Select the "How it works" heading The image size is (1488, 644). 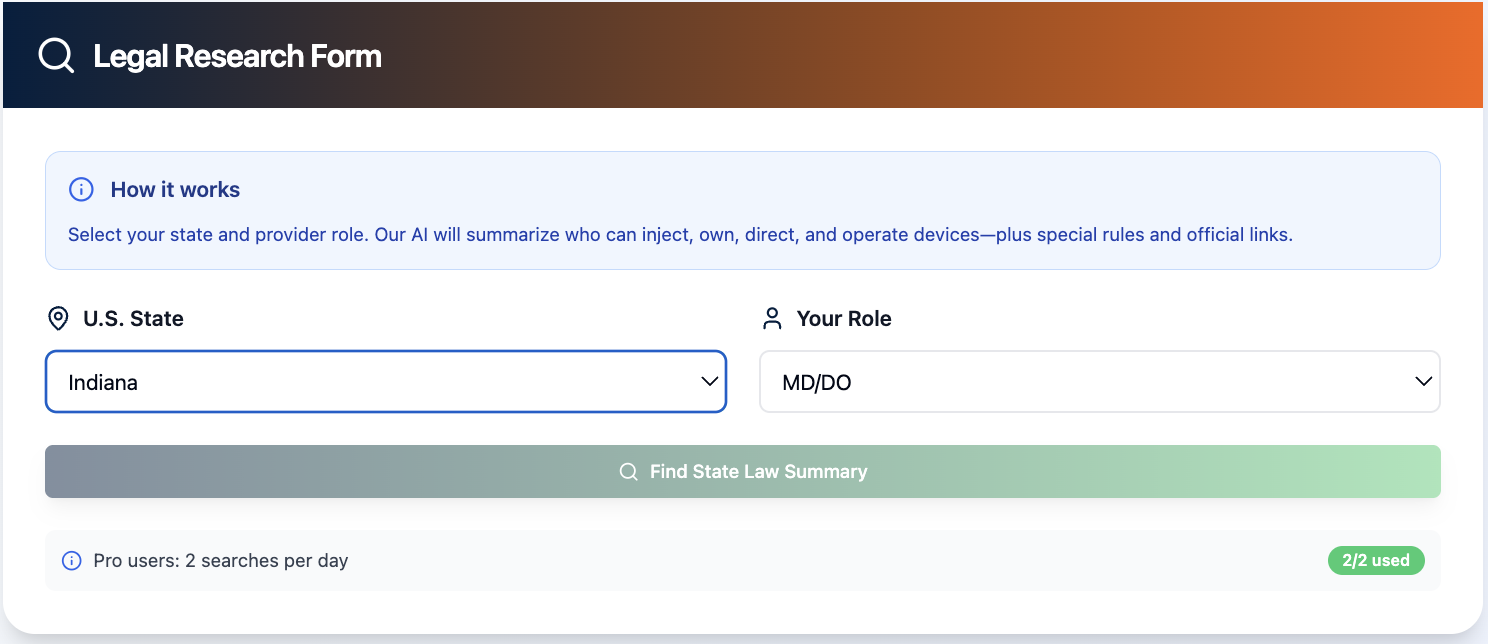[x=175, y=190]
